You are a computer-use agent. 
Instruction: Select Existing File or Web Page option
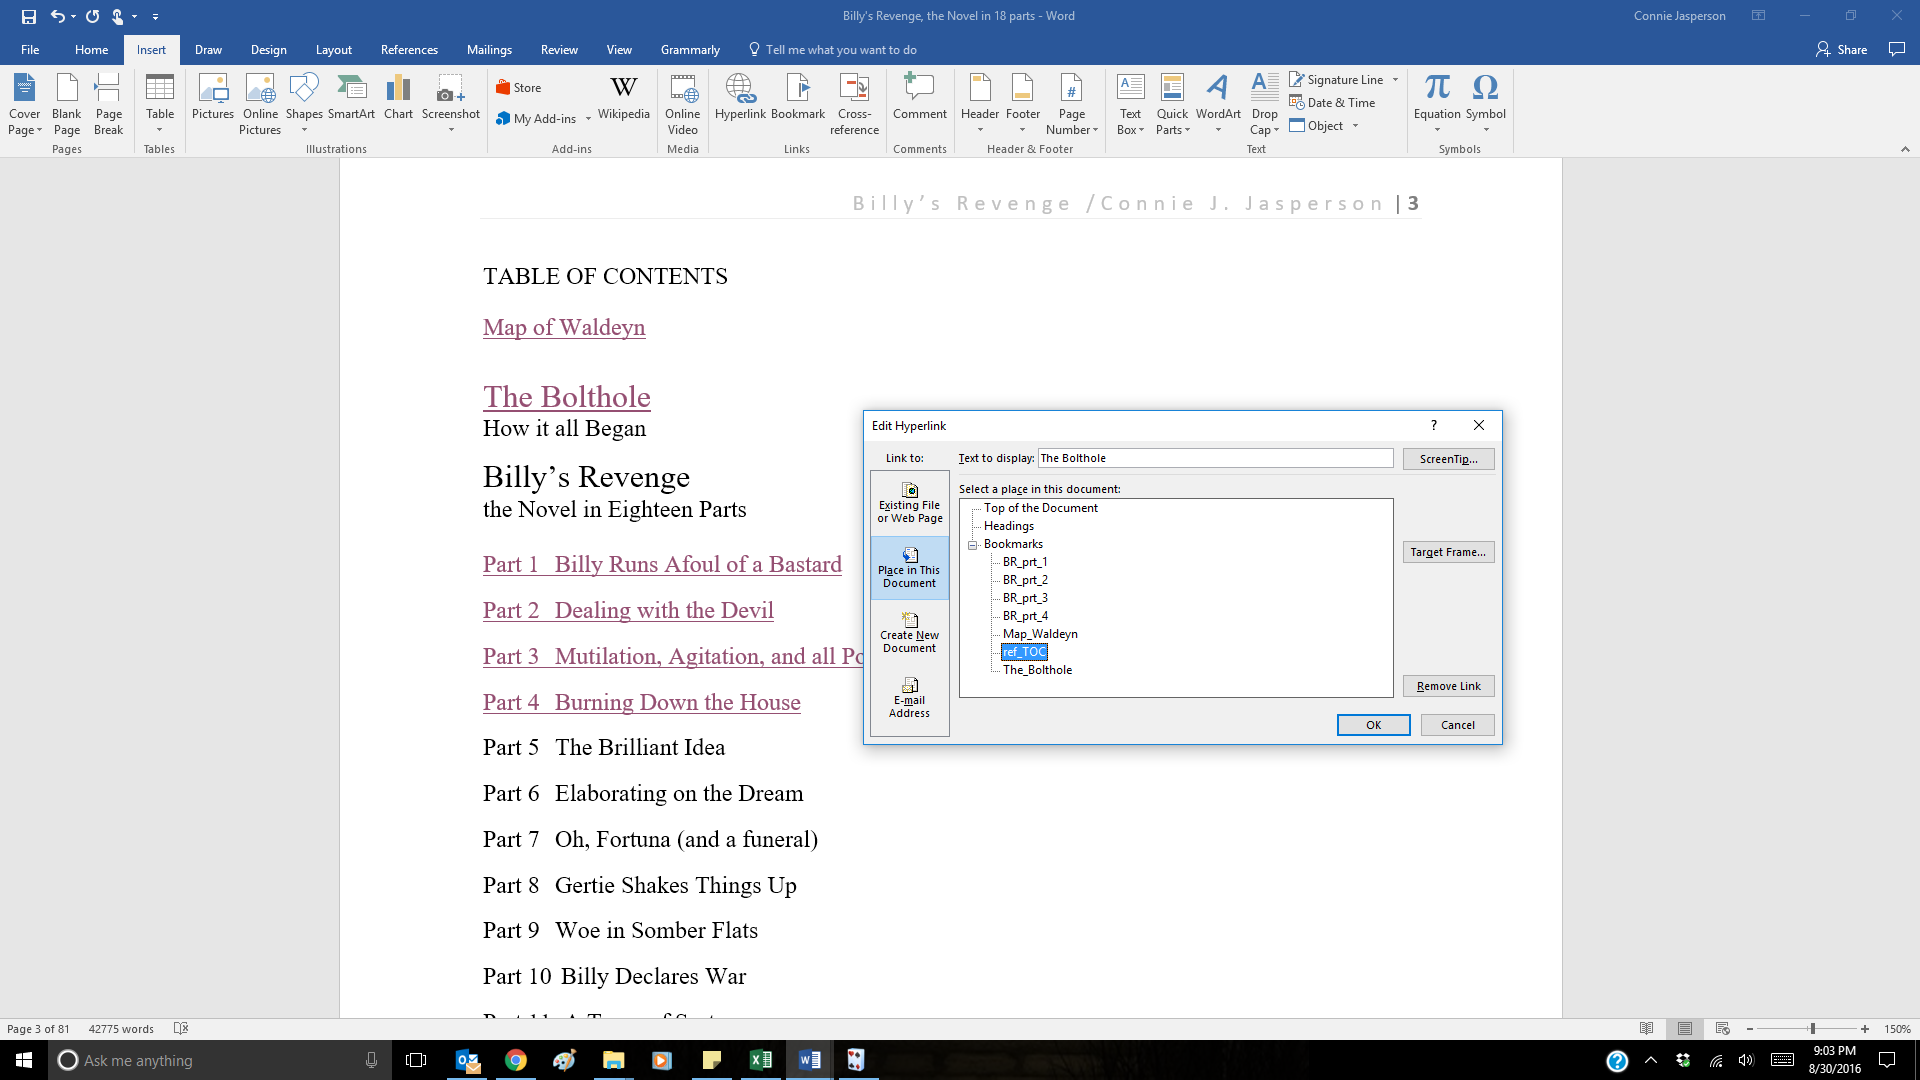point(909,502)
